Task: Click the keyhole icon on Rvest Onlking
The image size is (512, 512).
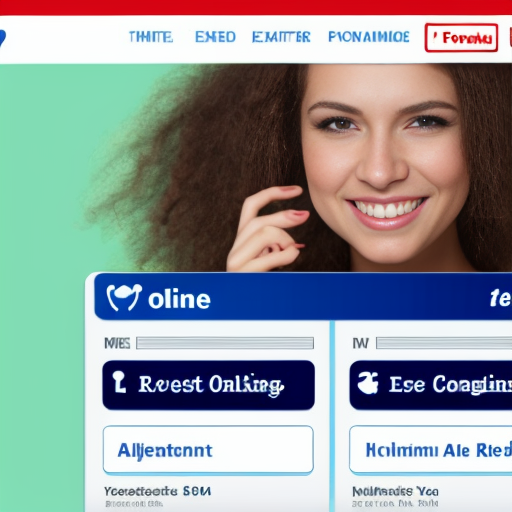Action: point(119,382)
